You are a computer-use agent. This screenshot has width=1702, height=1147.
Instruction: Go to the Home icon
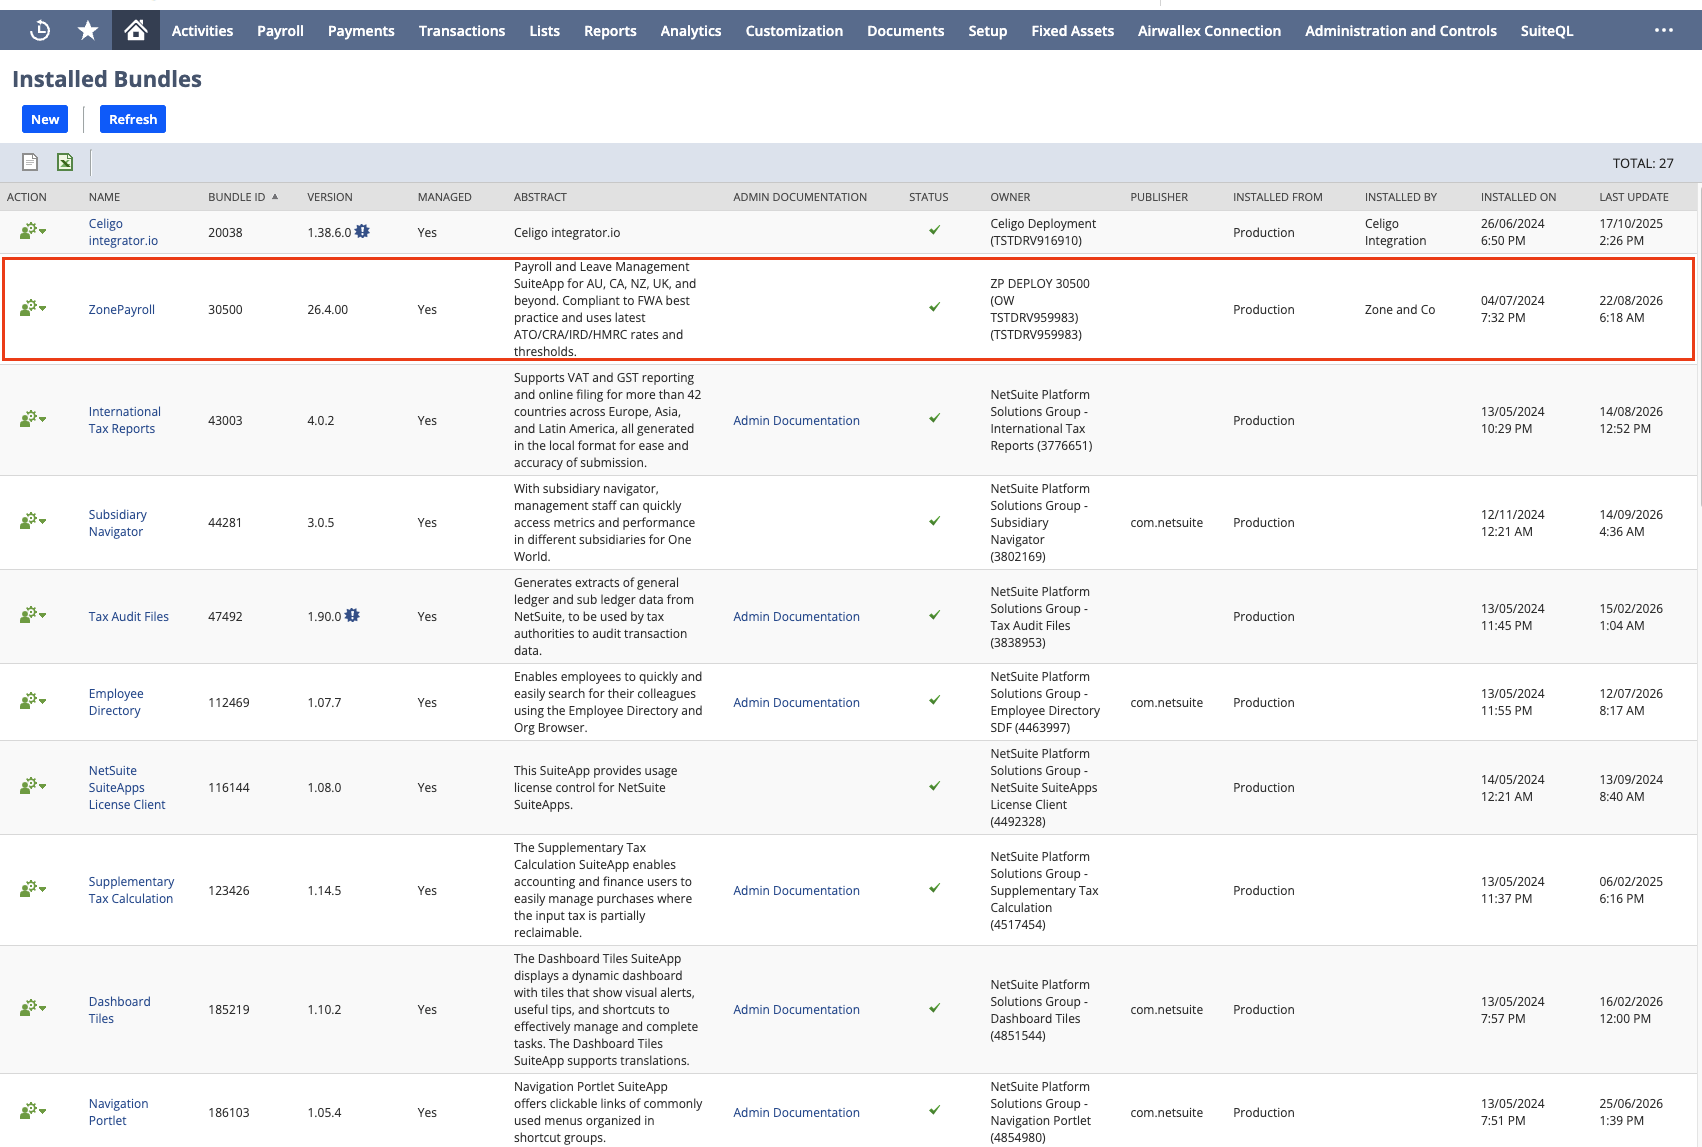click(x=136, y=31)
